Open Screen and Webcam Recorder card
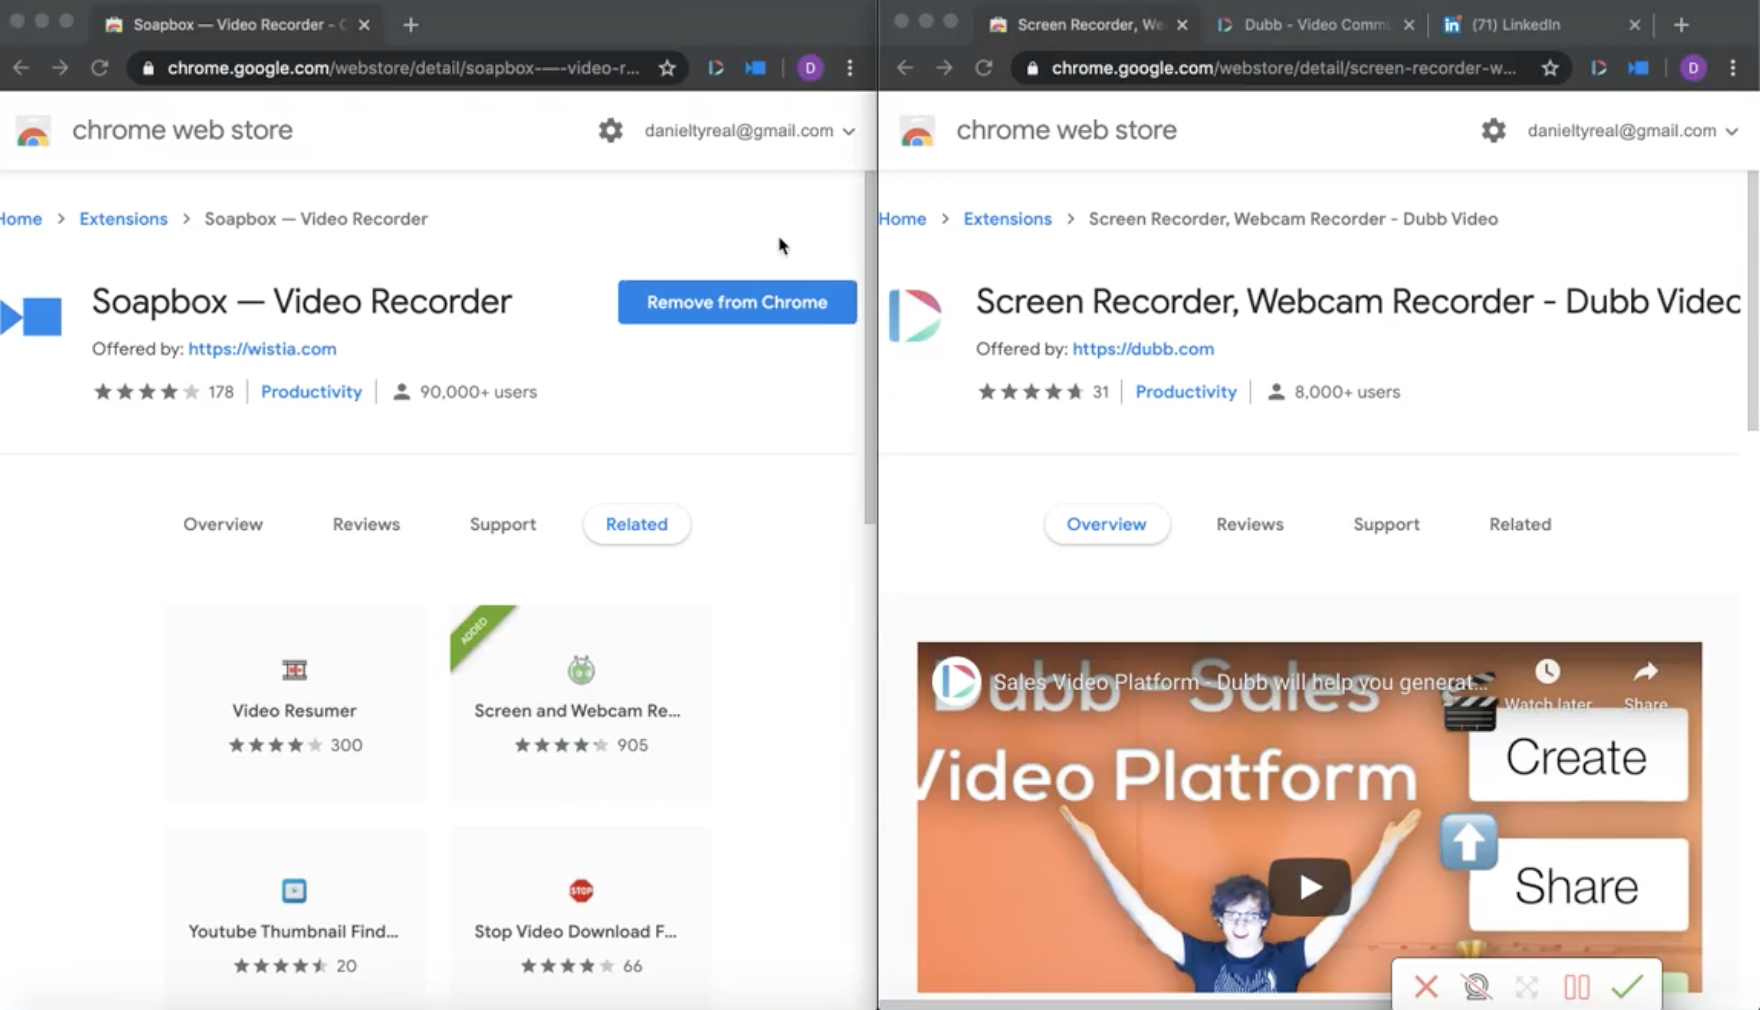1760x1010 pixels. pos(581,703)
